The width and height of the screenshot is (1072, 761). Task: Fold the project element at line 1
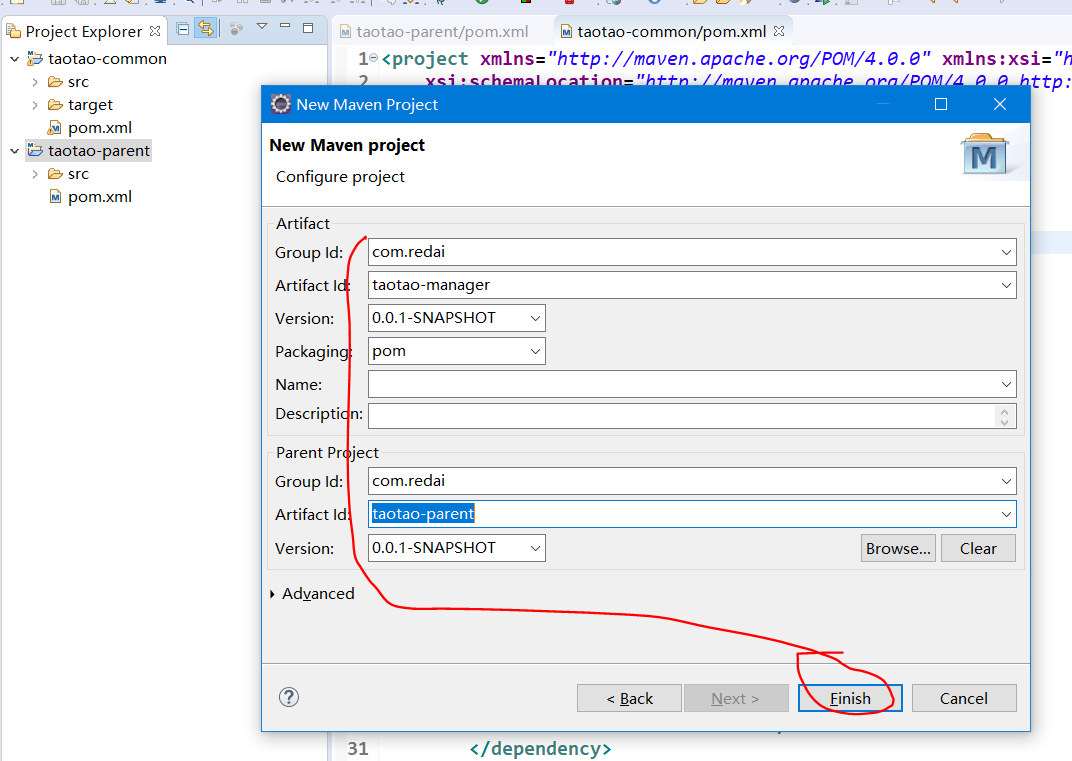(373, 57)
